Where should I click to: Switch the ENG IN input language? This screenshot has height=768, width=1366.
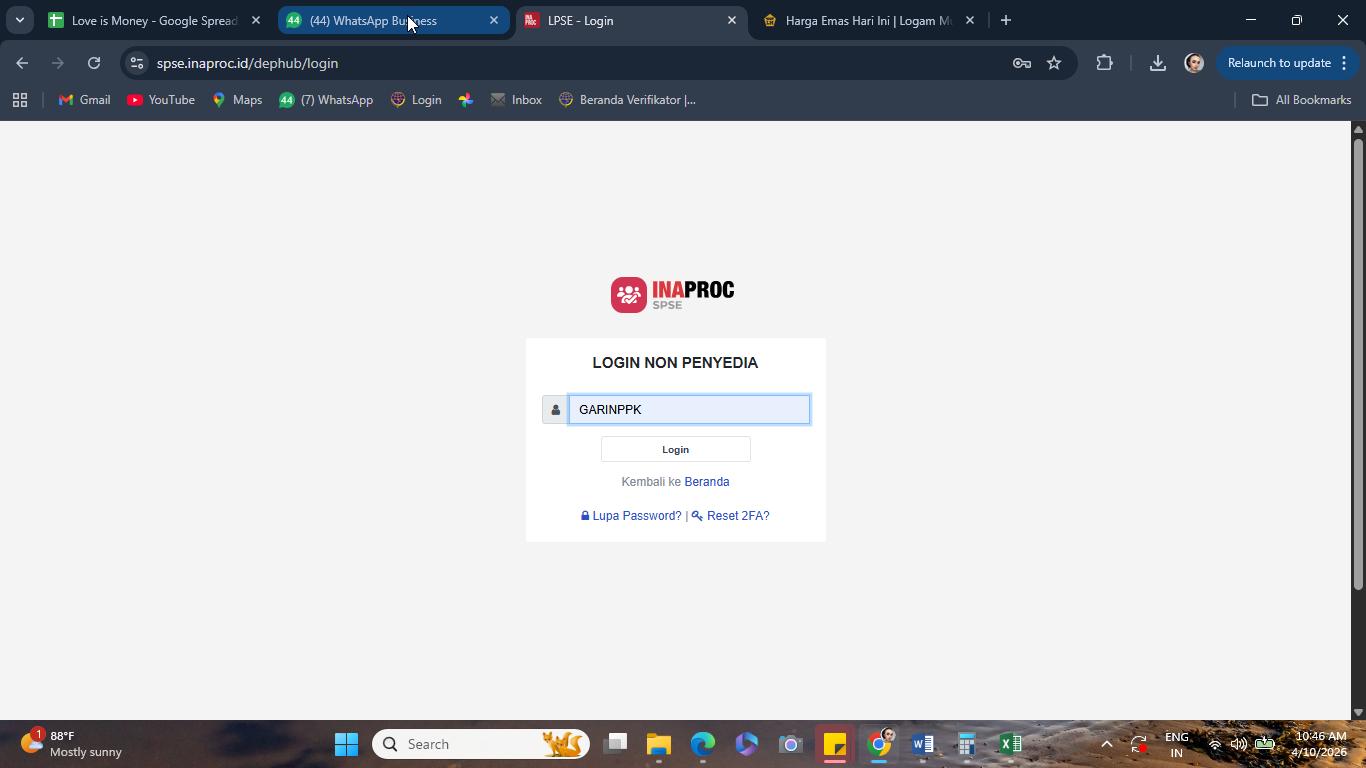pyautogui.click(x=1177, y=744)
